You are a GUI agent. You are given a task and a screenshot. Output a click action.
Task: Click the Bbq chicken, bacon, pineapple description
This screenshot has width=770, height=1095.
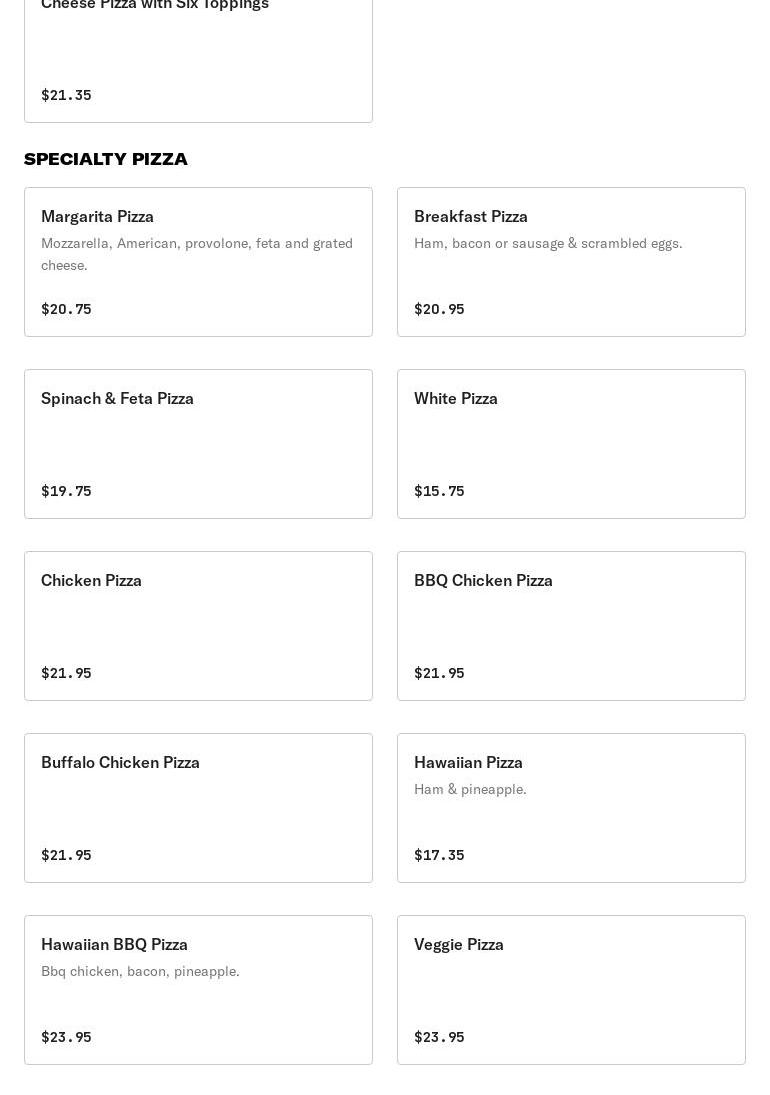(140, 971)
